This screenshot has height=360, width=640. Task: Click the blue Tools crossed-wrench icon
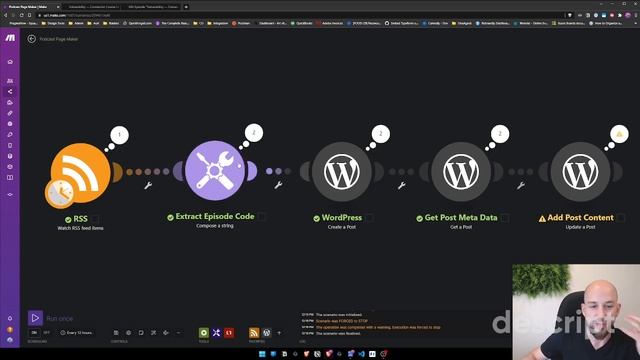point(216,333)
